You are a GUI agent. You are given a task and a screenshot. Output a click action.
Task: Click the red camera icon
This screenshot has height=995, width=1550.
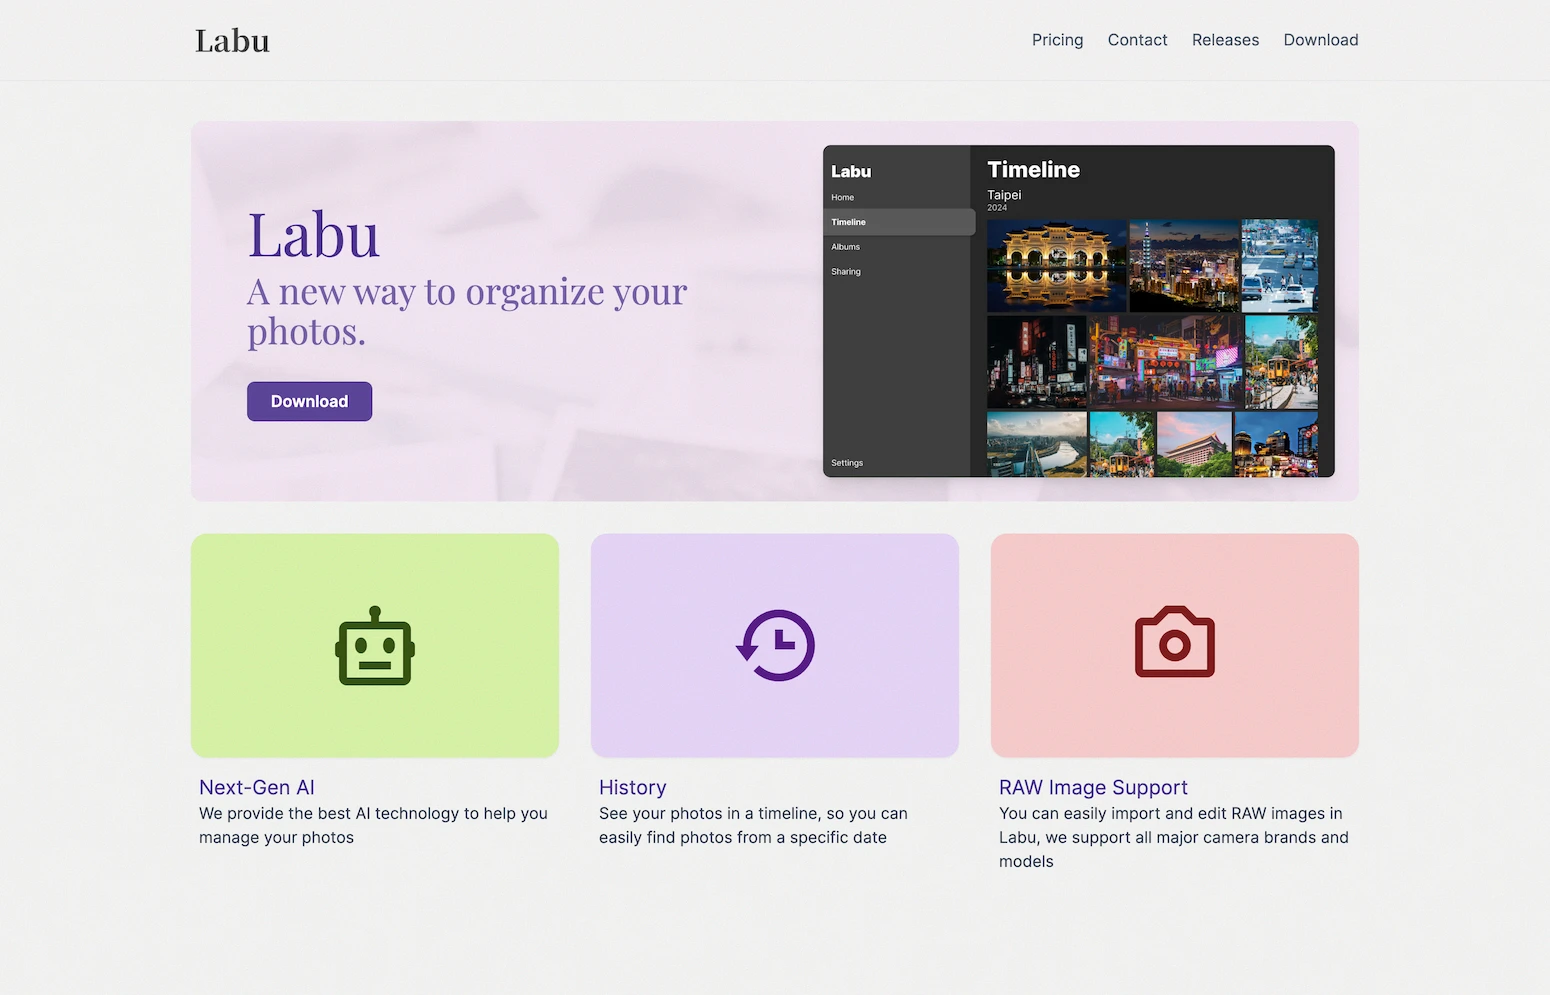point(1174,643)
